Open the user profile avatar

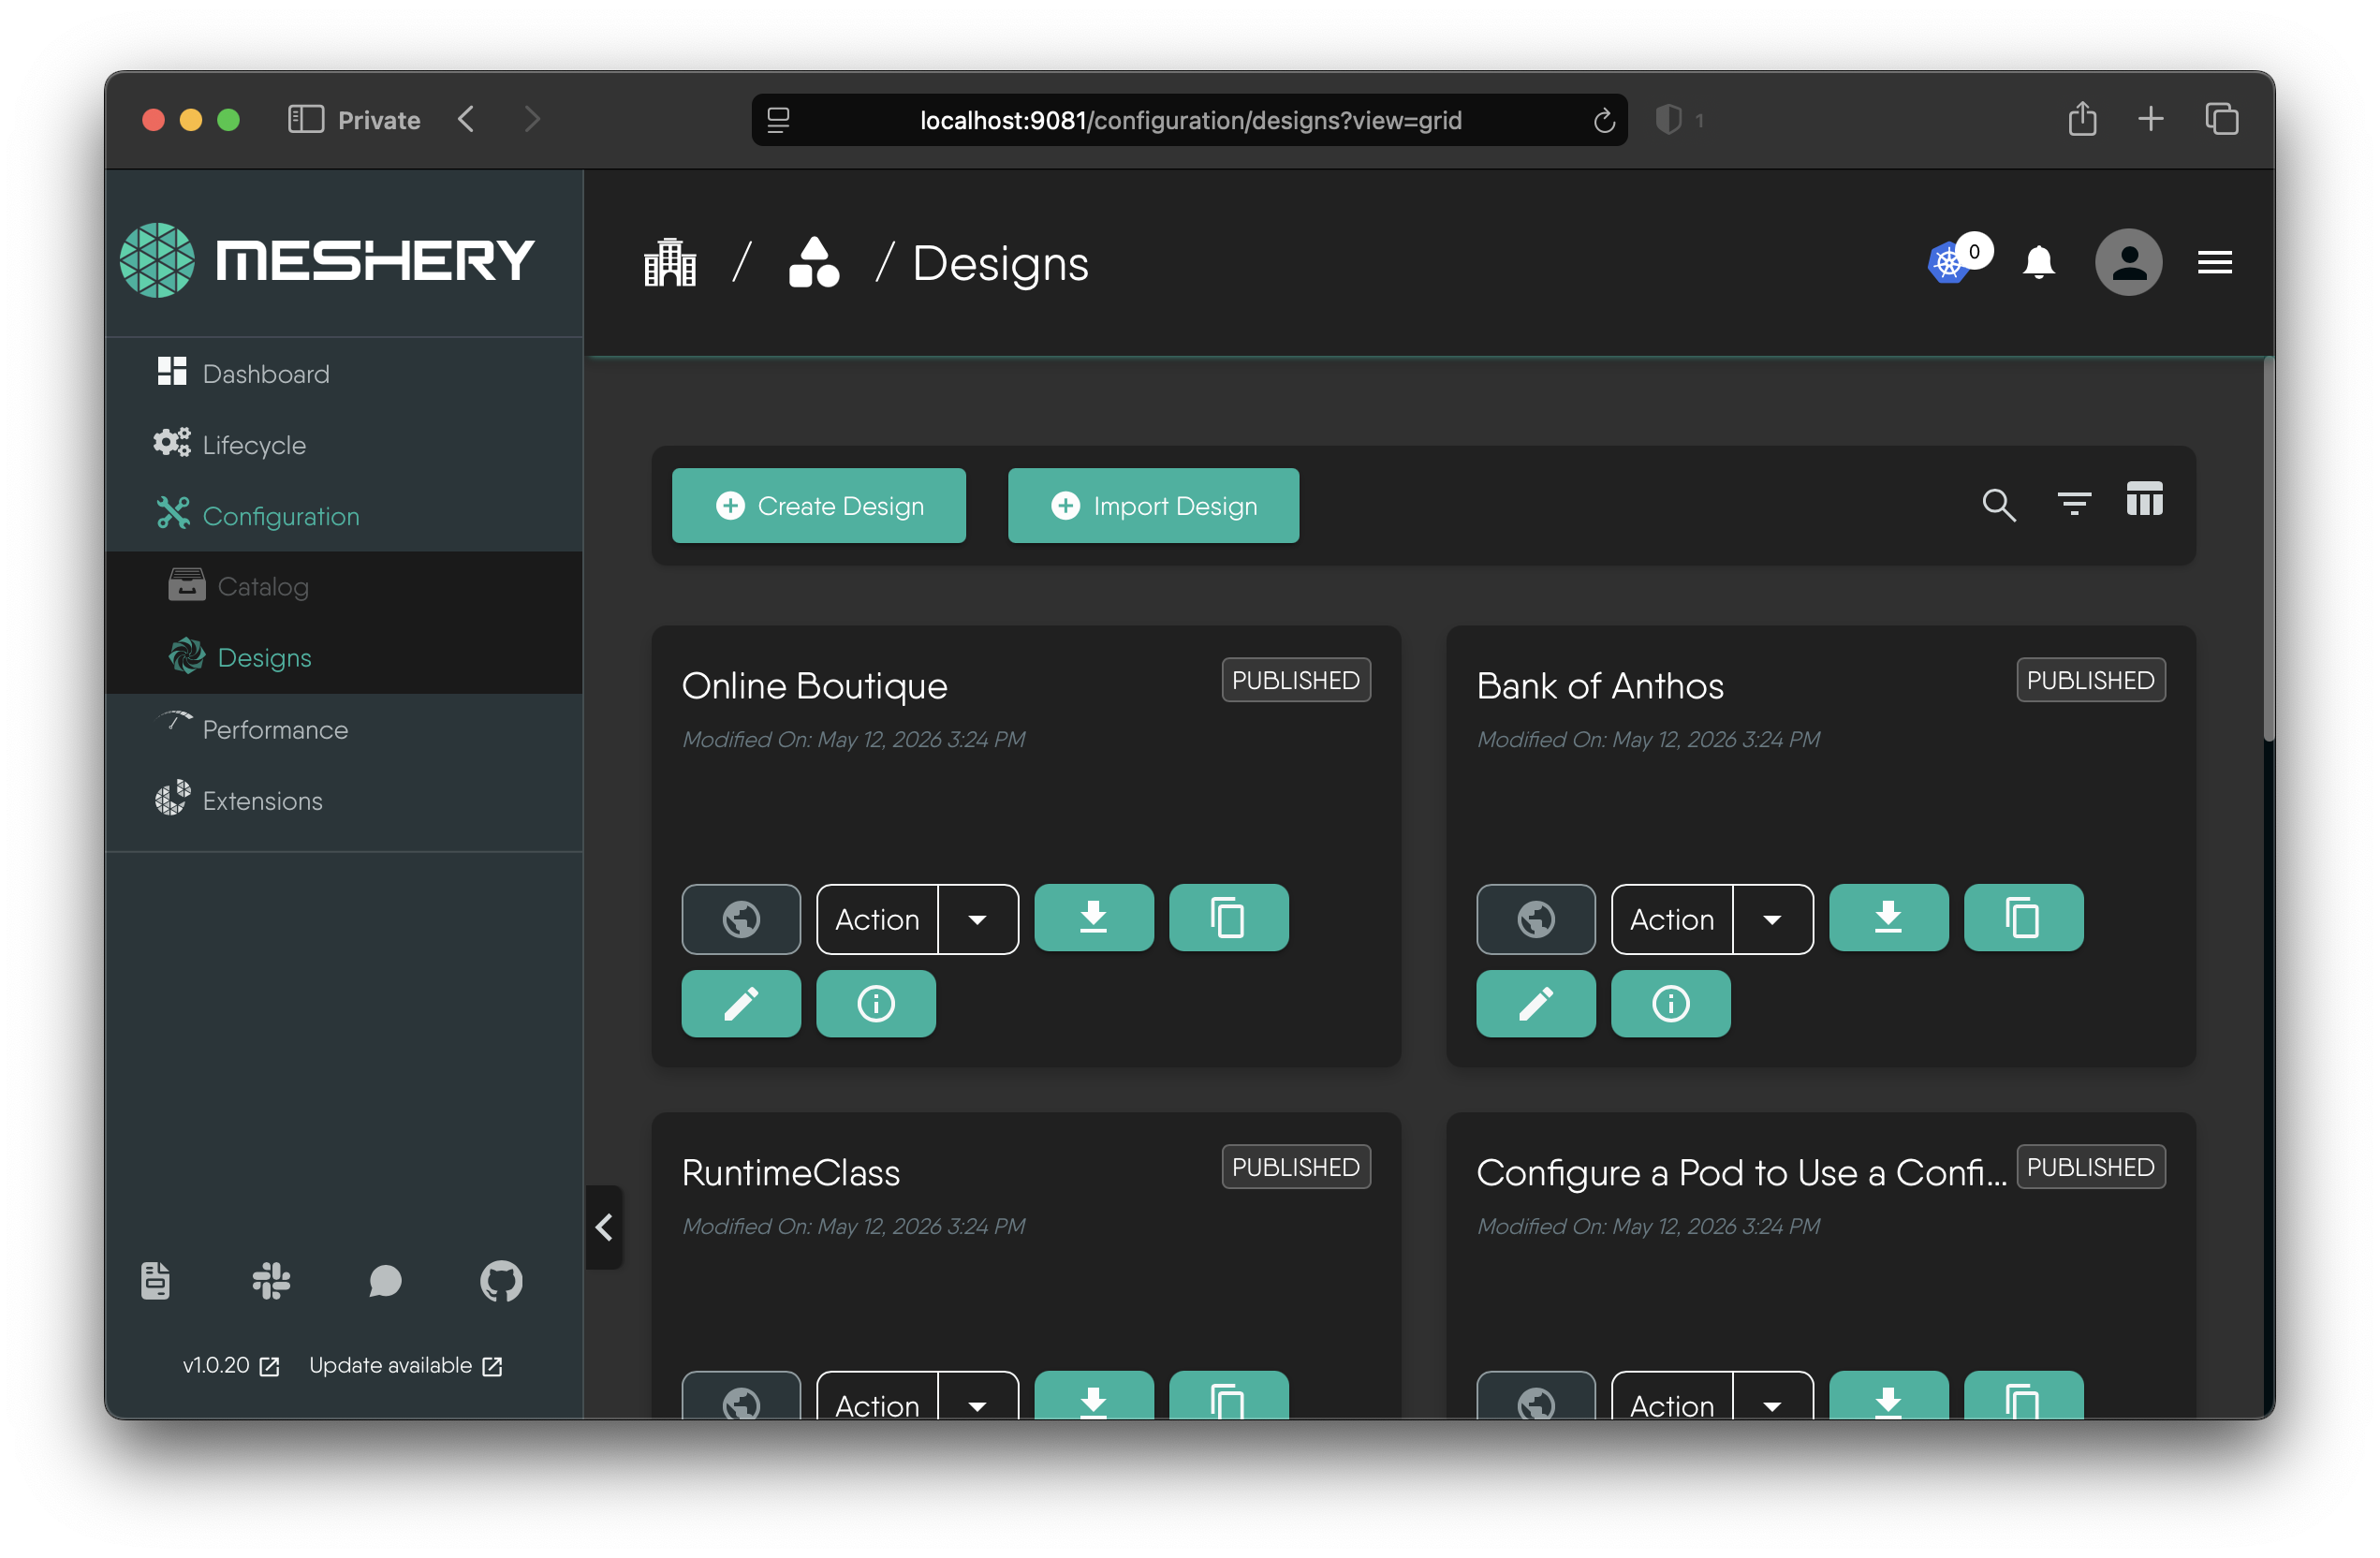click(2128, 263)
